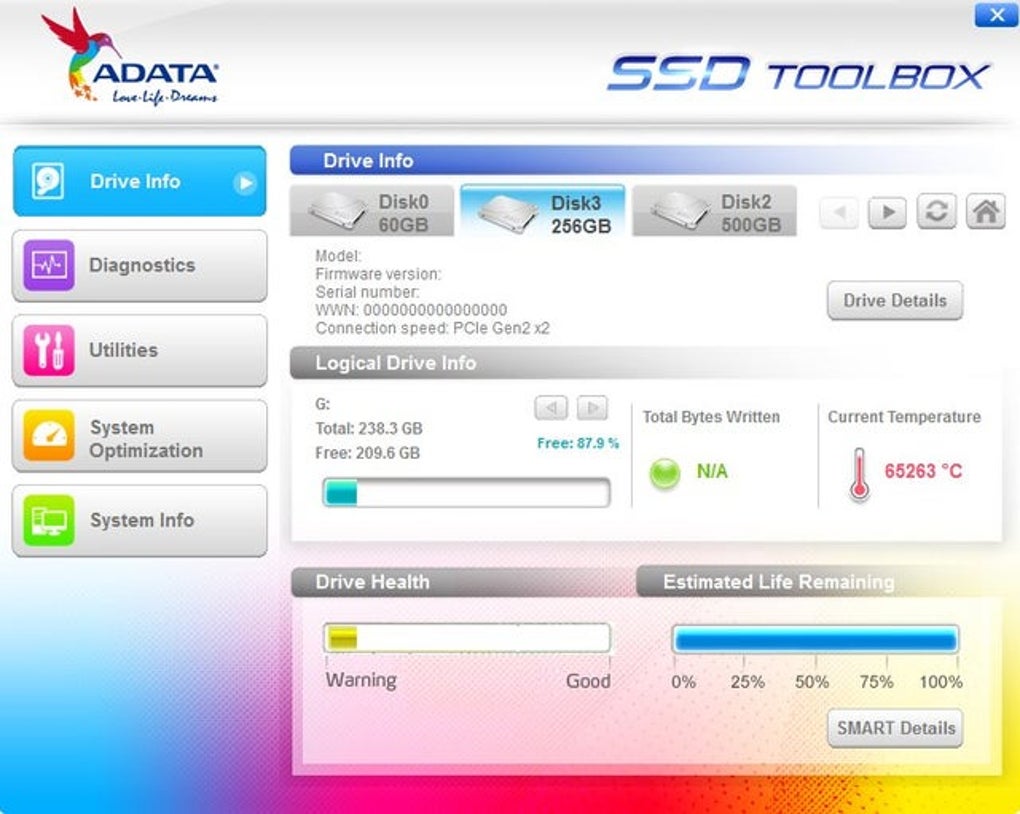The width and height of the screenshot is (1020, 814).
Task: Click the right arrow in Logical Drive Info
Action: [x=592, y=408]
